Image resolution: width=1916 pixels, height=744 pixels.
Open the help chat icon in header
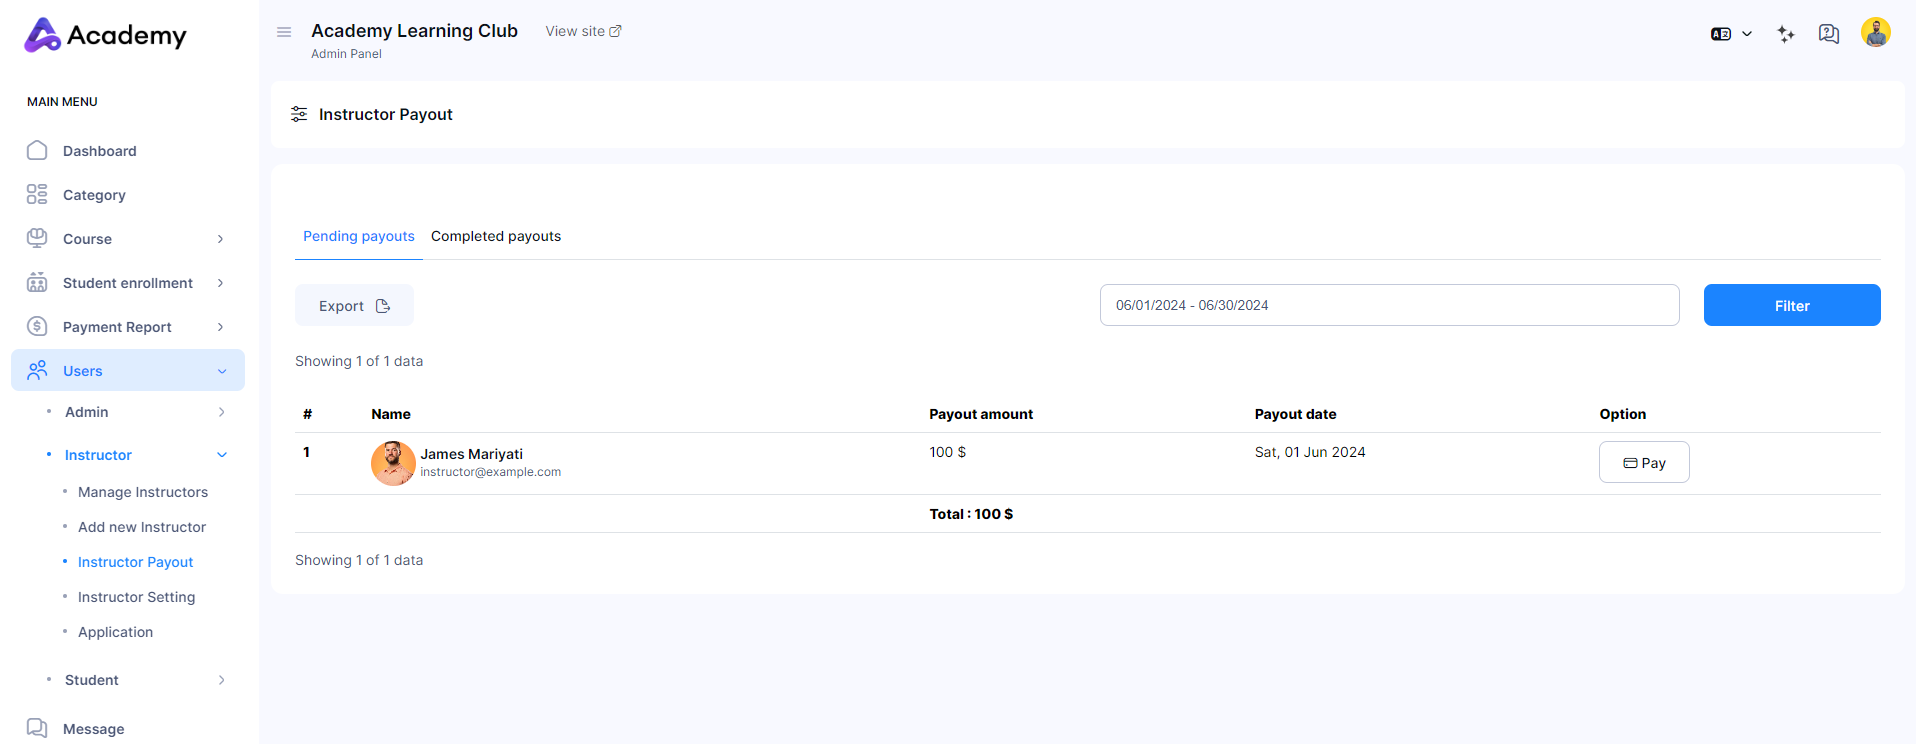coord(1828,34)
